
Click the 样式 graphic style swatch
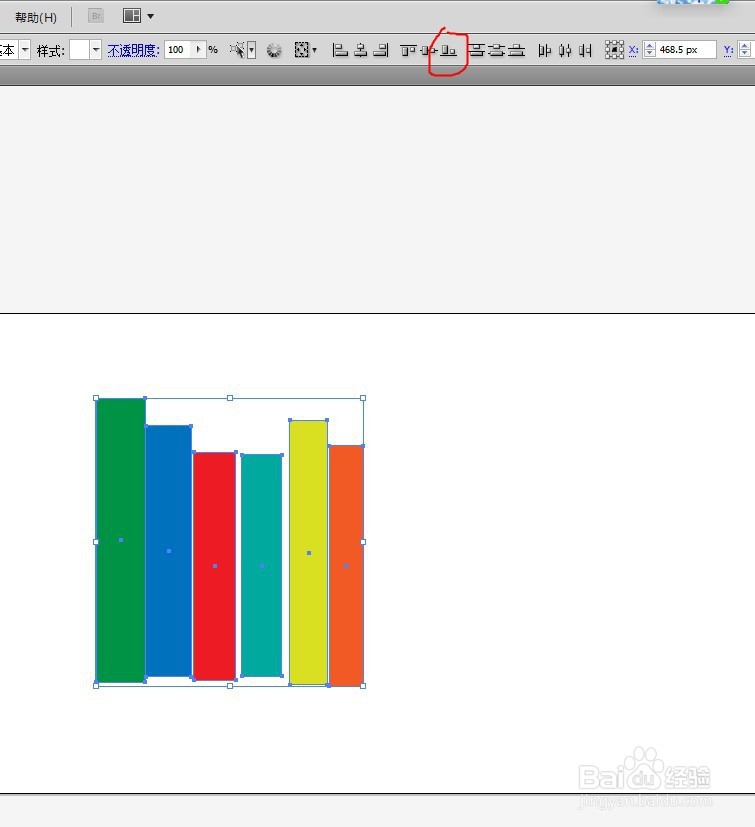point(79,51)
